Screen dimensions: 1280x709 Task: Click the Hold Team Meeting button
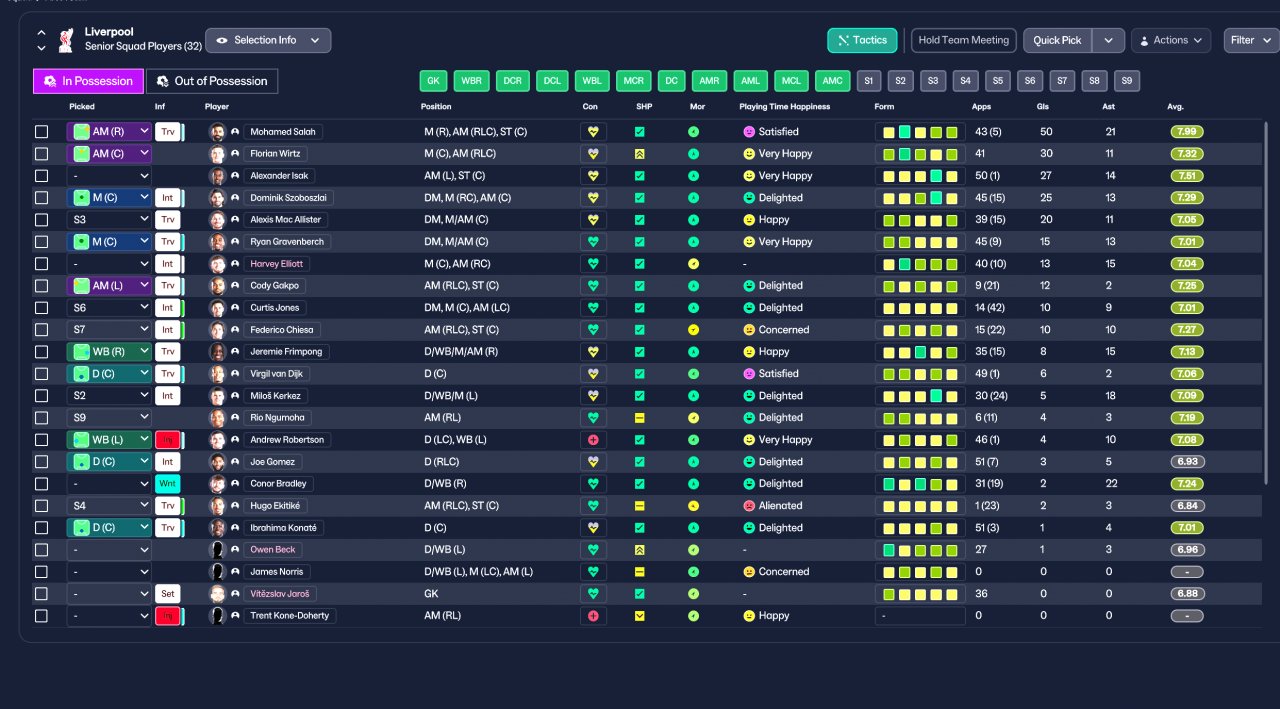(x=964, y=40)
